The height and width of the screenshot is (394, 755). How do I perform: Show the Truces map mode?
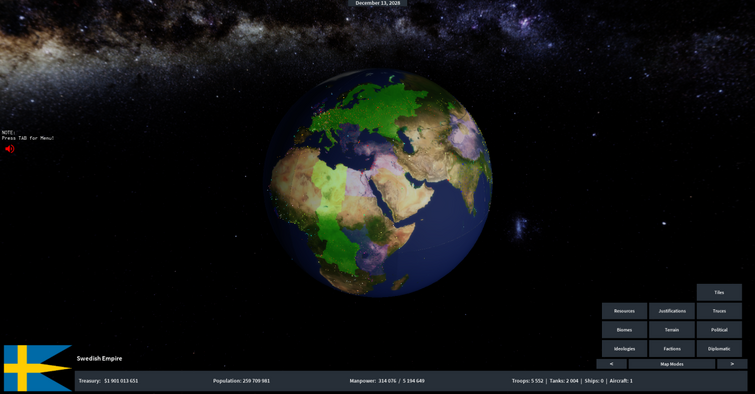coord(719,311)
